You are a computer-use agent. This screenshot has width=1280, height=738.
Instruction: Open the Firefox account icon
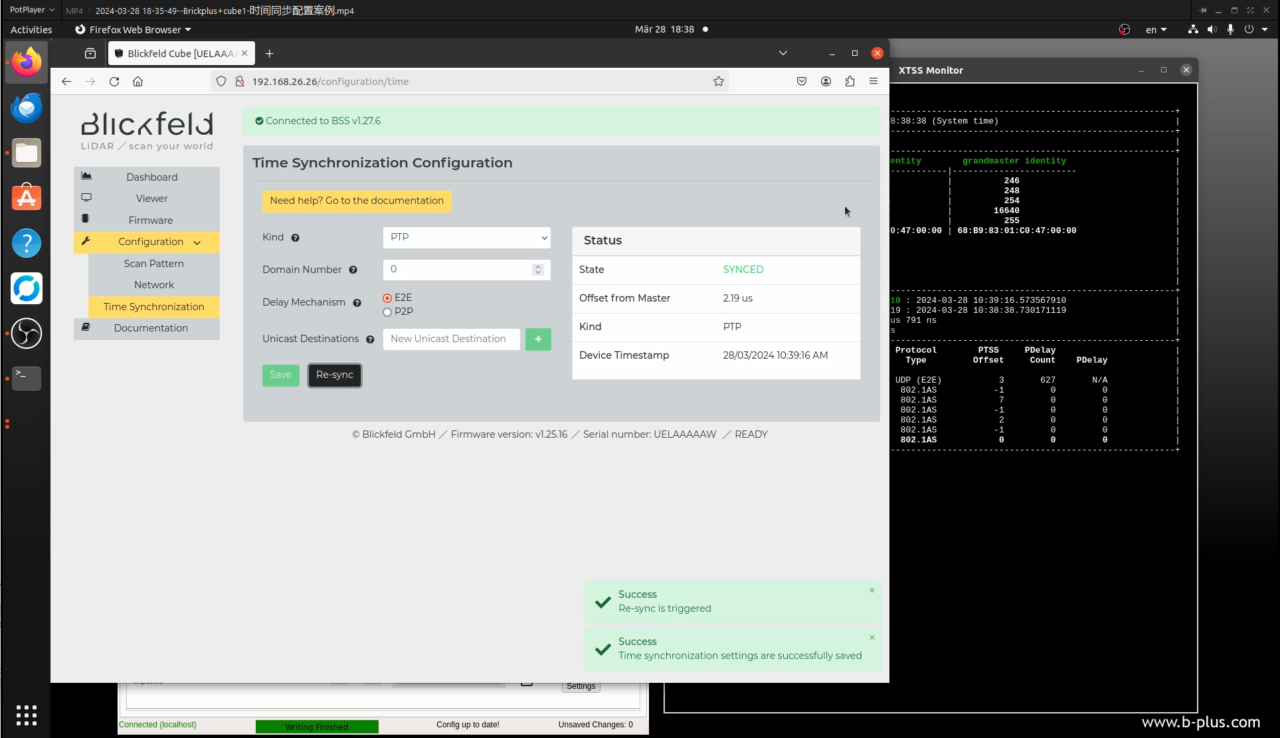[826, 82]
